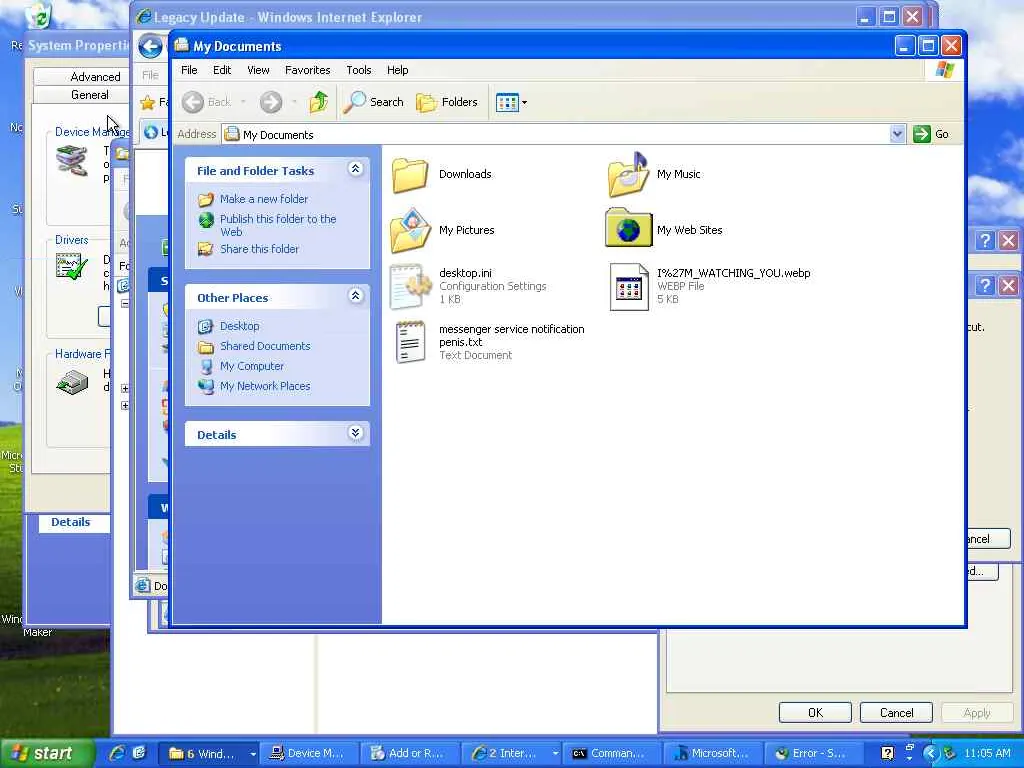1024x768 pixels.
Task: Go up one folder level
Action: pos(319,102)
